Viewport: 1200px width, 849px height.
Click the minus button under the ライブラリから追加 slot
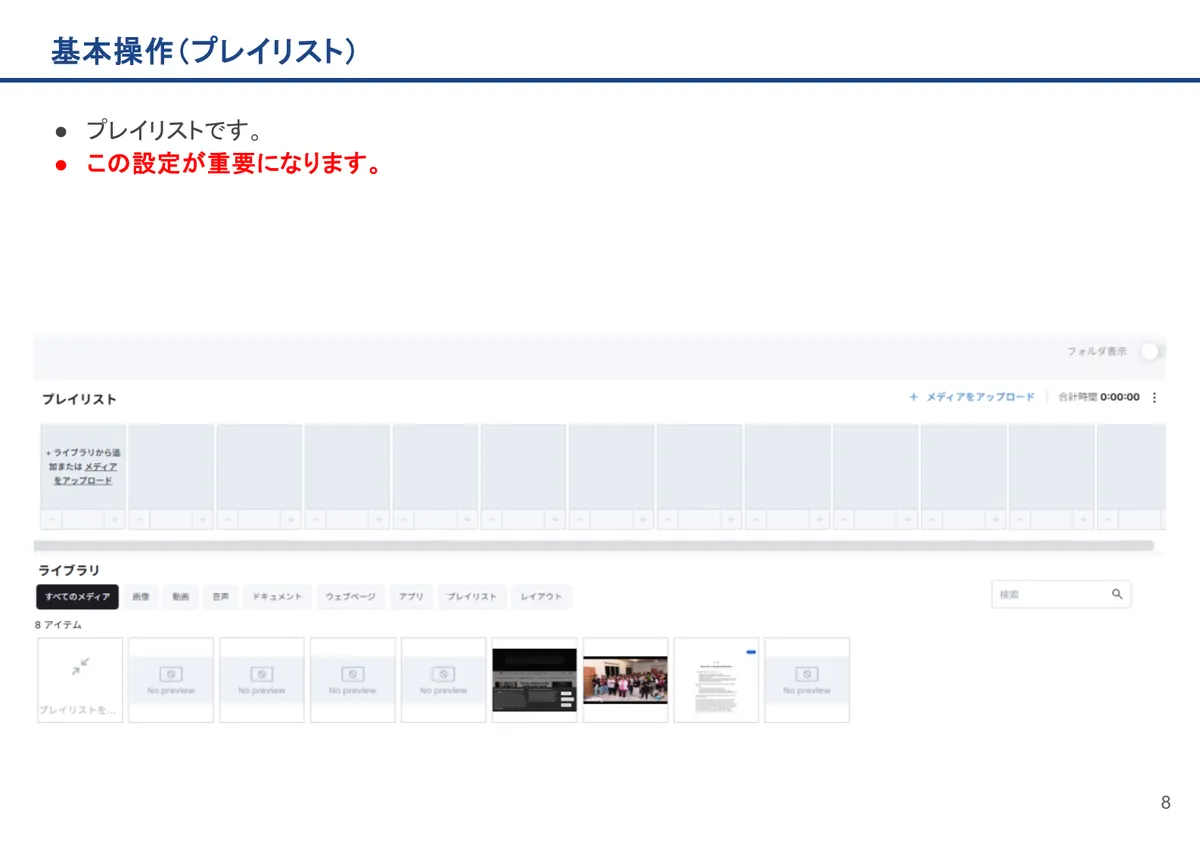point(50,519)
